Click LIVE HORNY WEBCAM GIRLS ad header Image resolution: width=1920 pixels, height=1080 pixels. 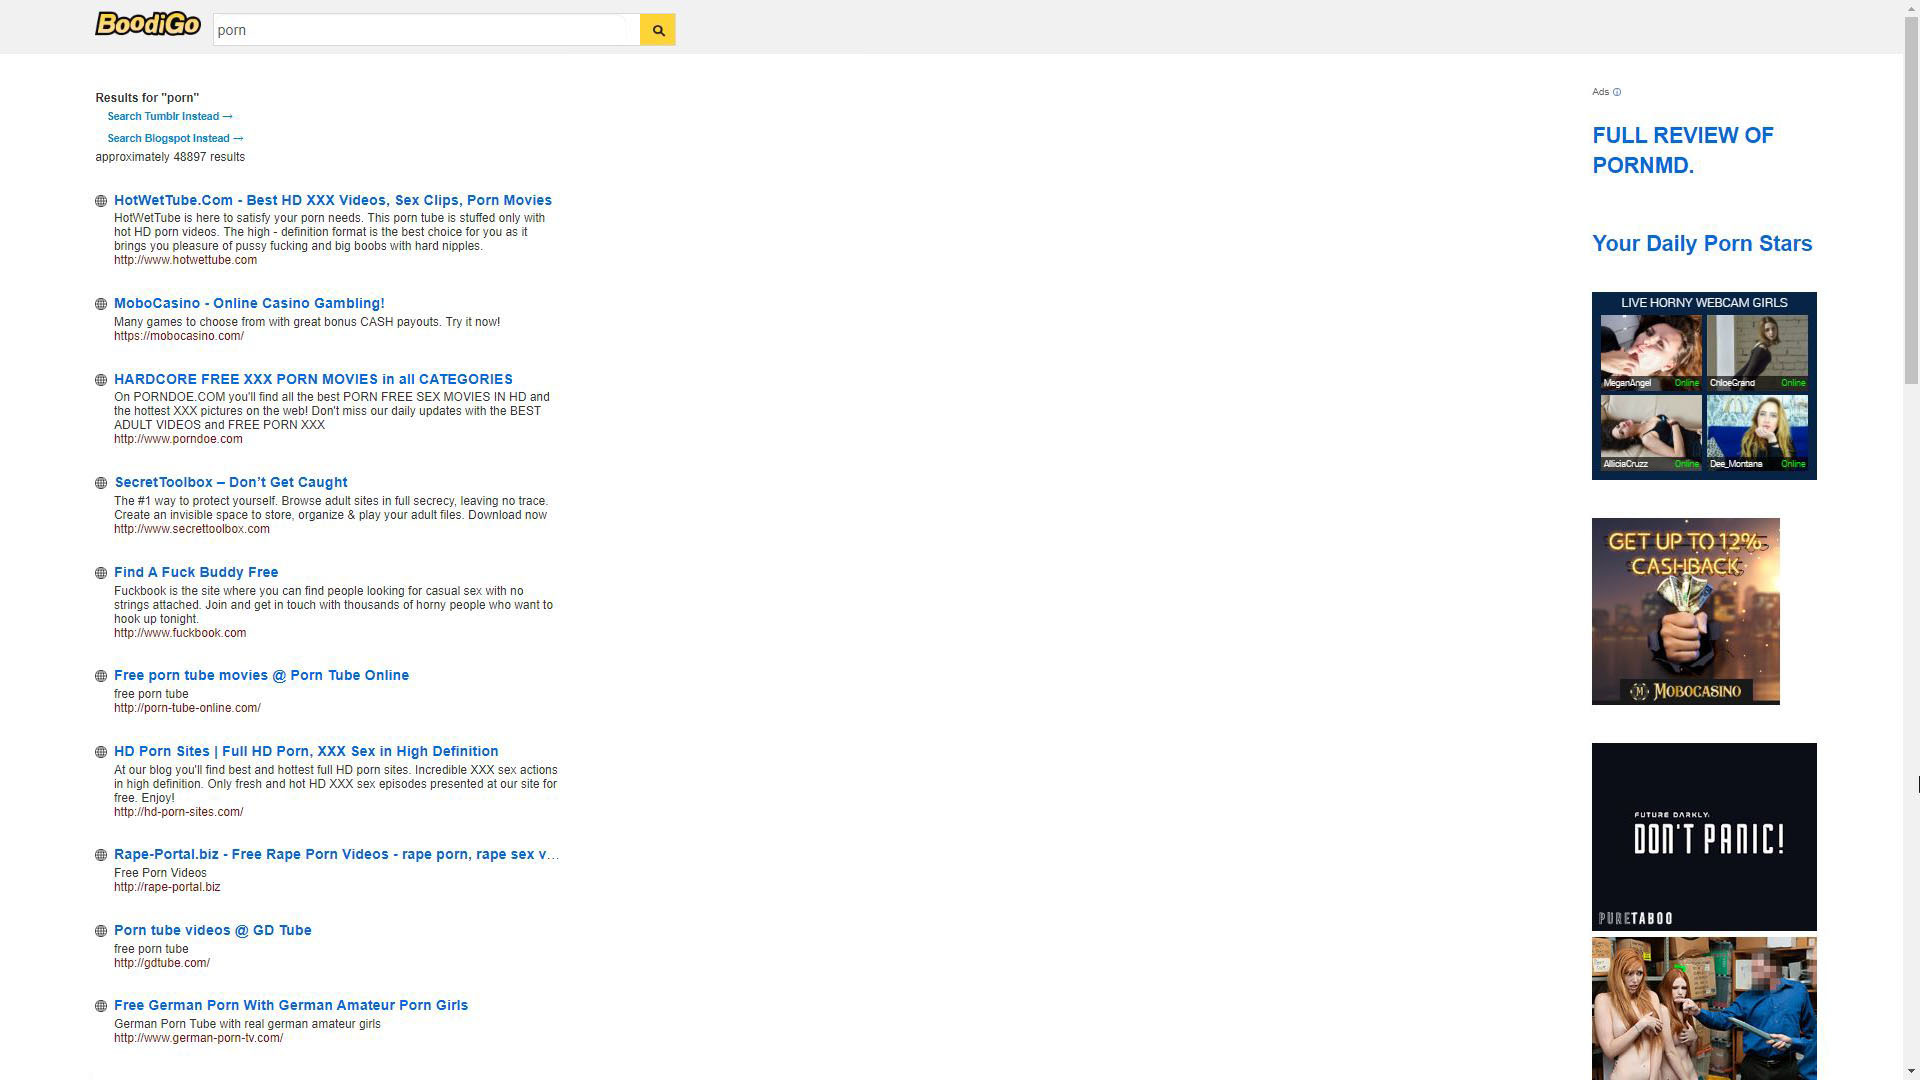[1704, 302]
